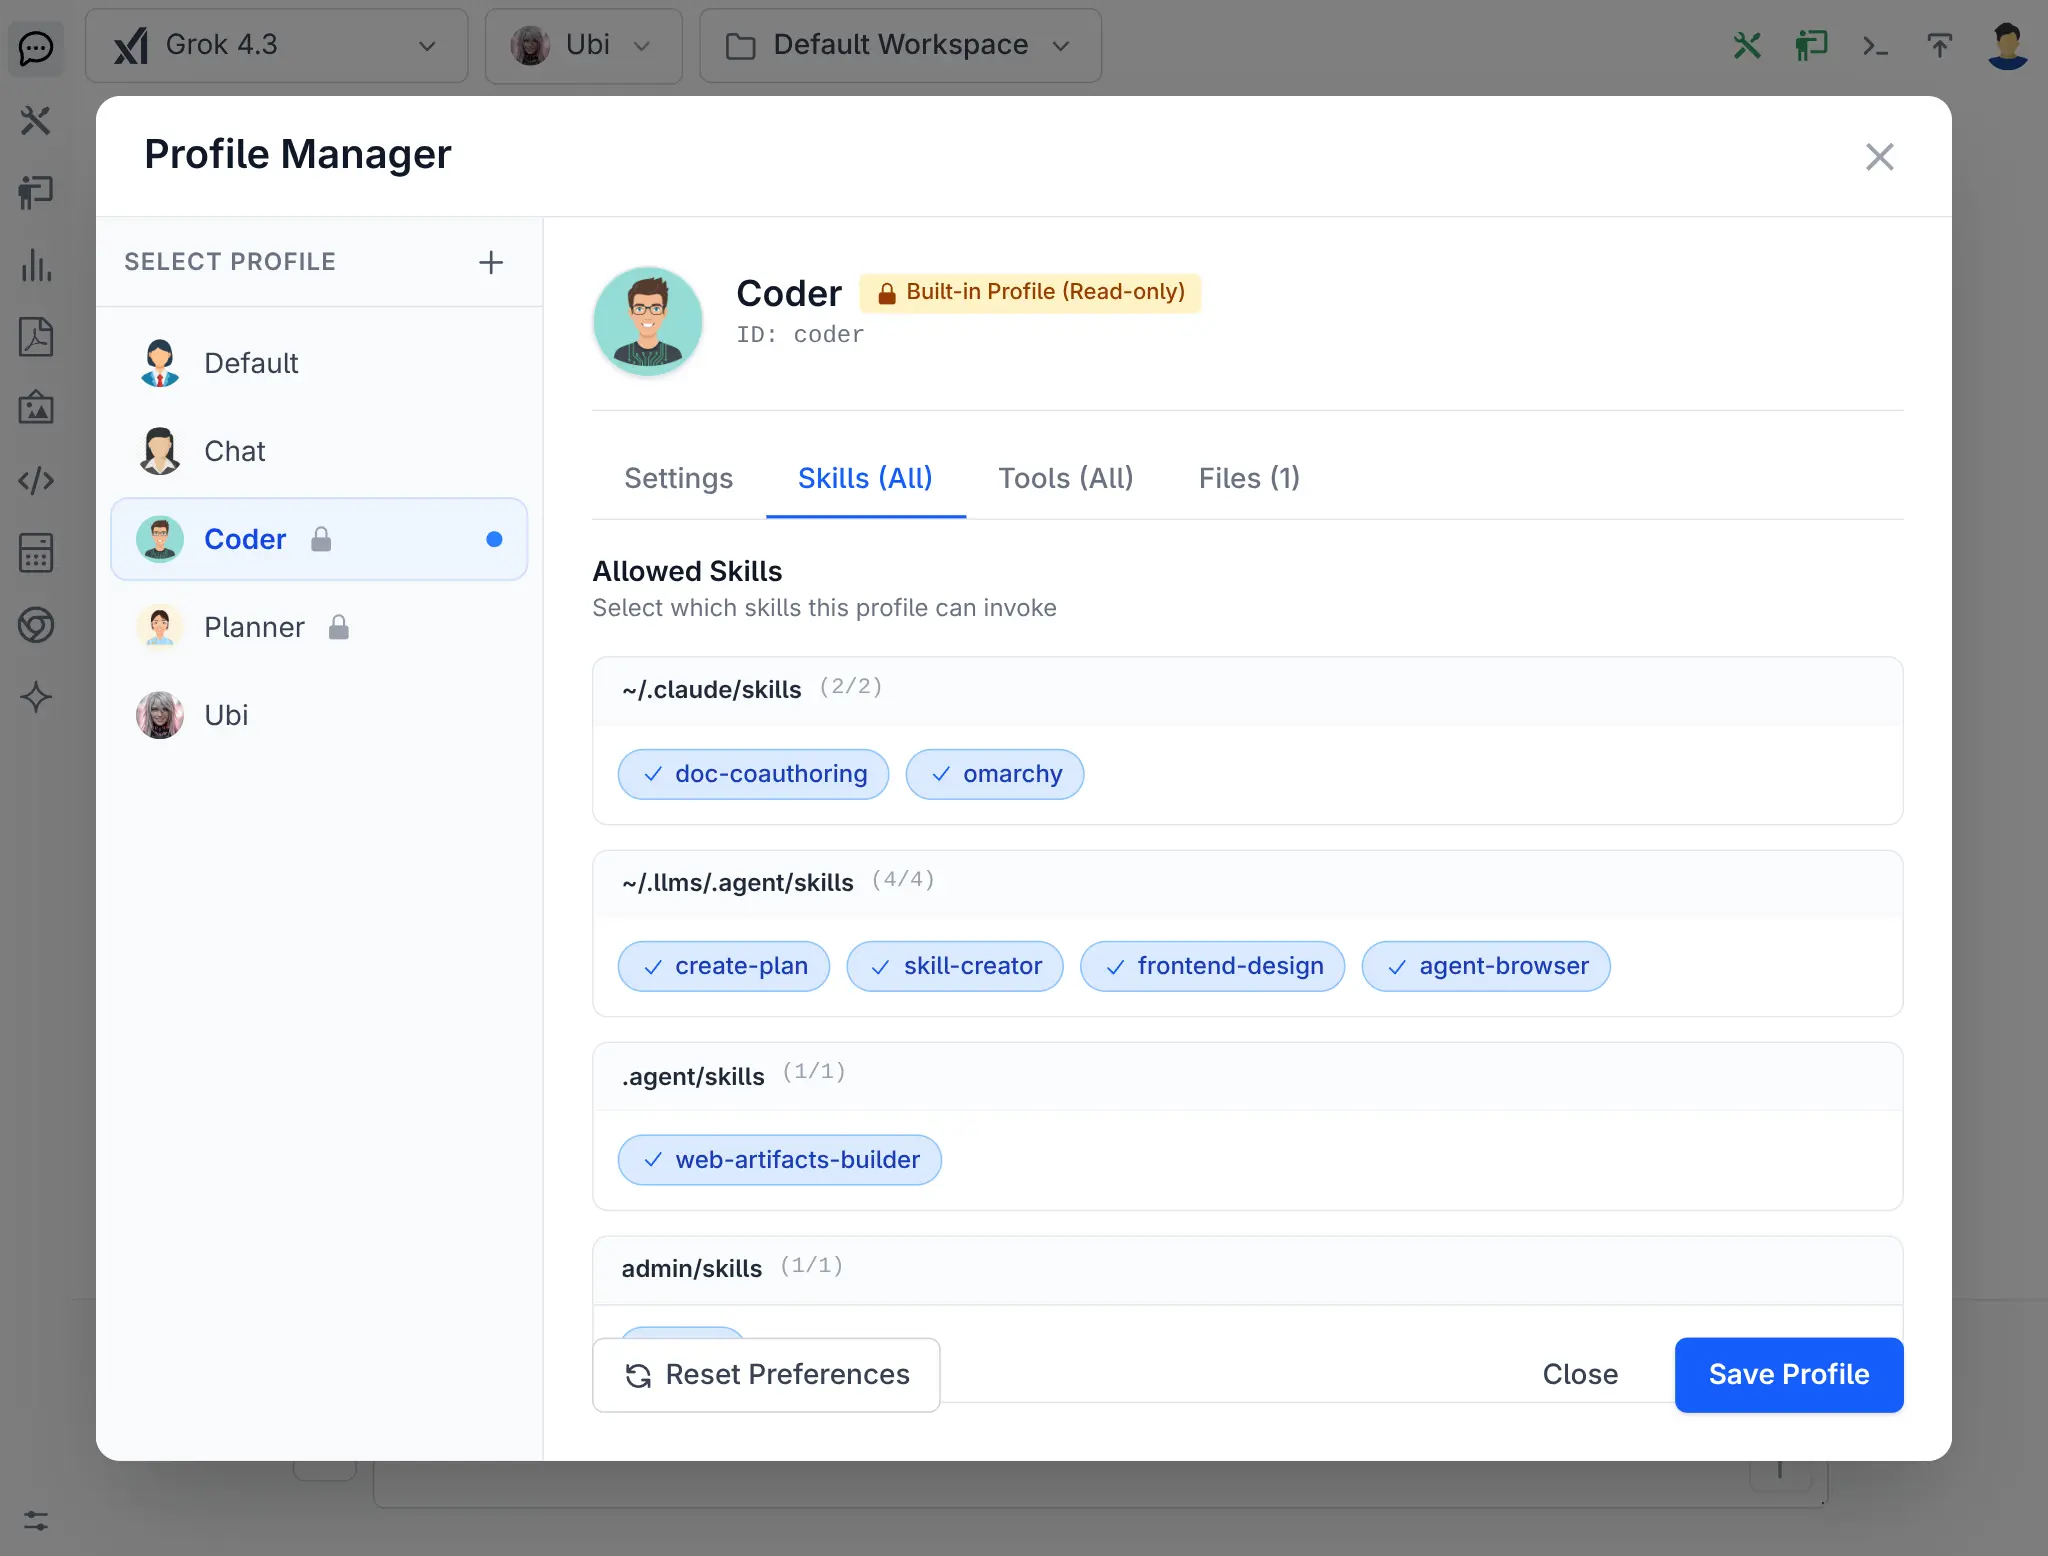Screen dimensions: 2048x1556
Task: Click the lock icon beside Planner profile
Action: 339,627
